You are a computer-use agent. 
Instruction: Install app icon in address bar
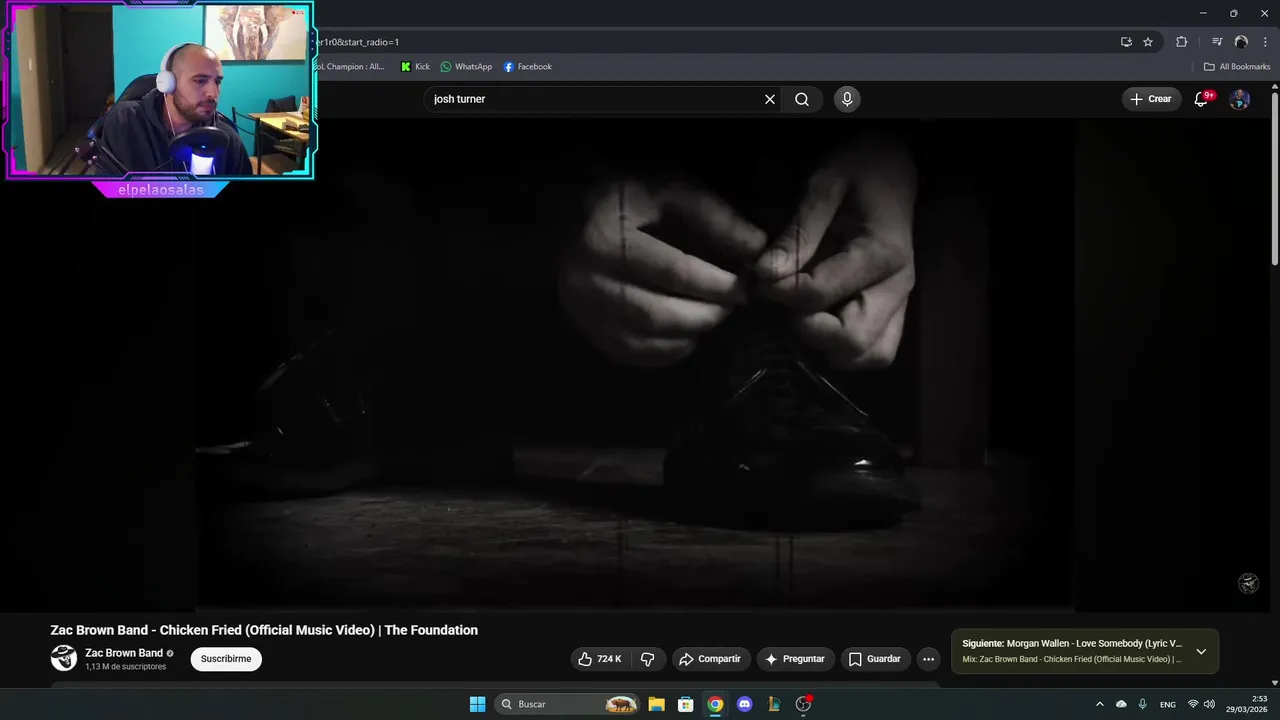click(x=1126, y=42)
